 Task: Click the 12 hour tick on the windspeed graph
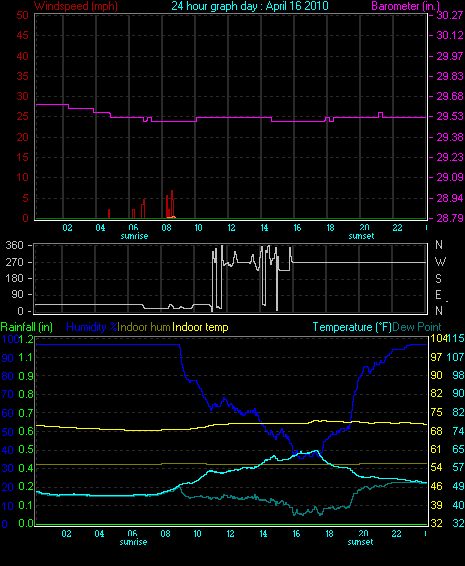pyautogui.click(x=231, y=228)
